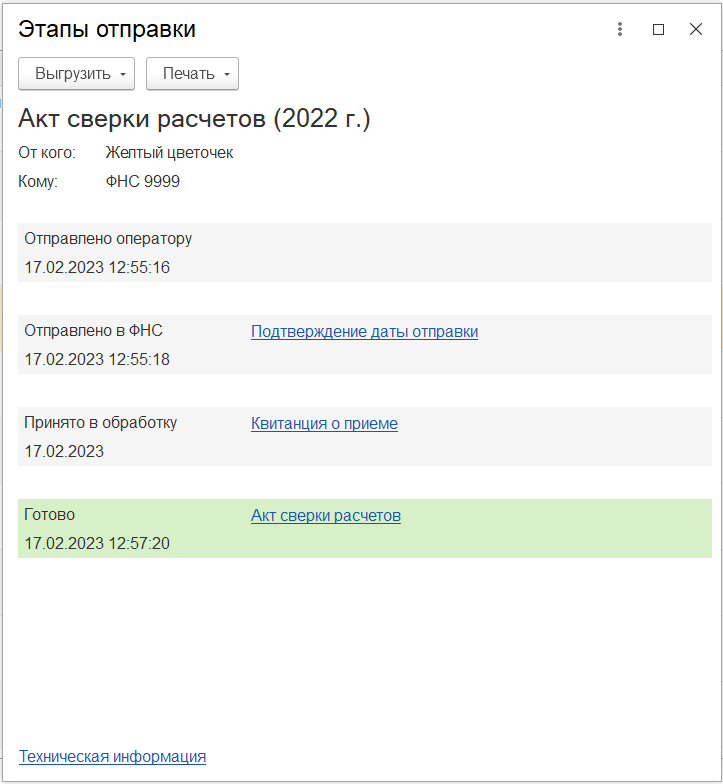Close the Этапы отправки dialog

click(696, 30)
